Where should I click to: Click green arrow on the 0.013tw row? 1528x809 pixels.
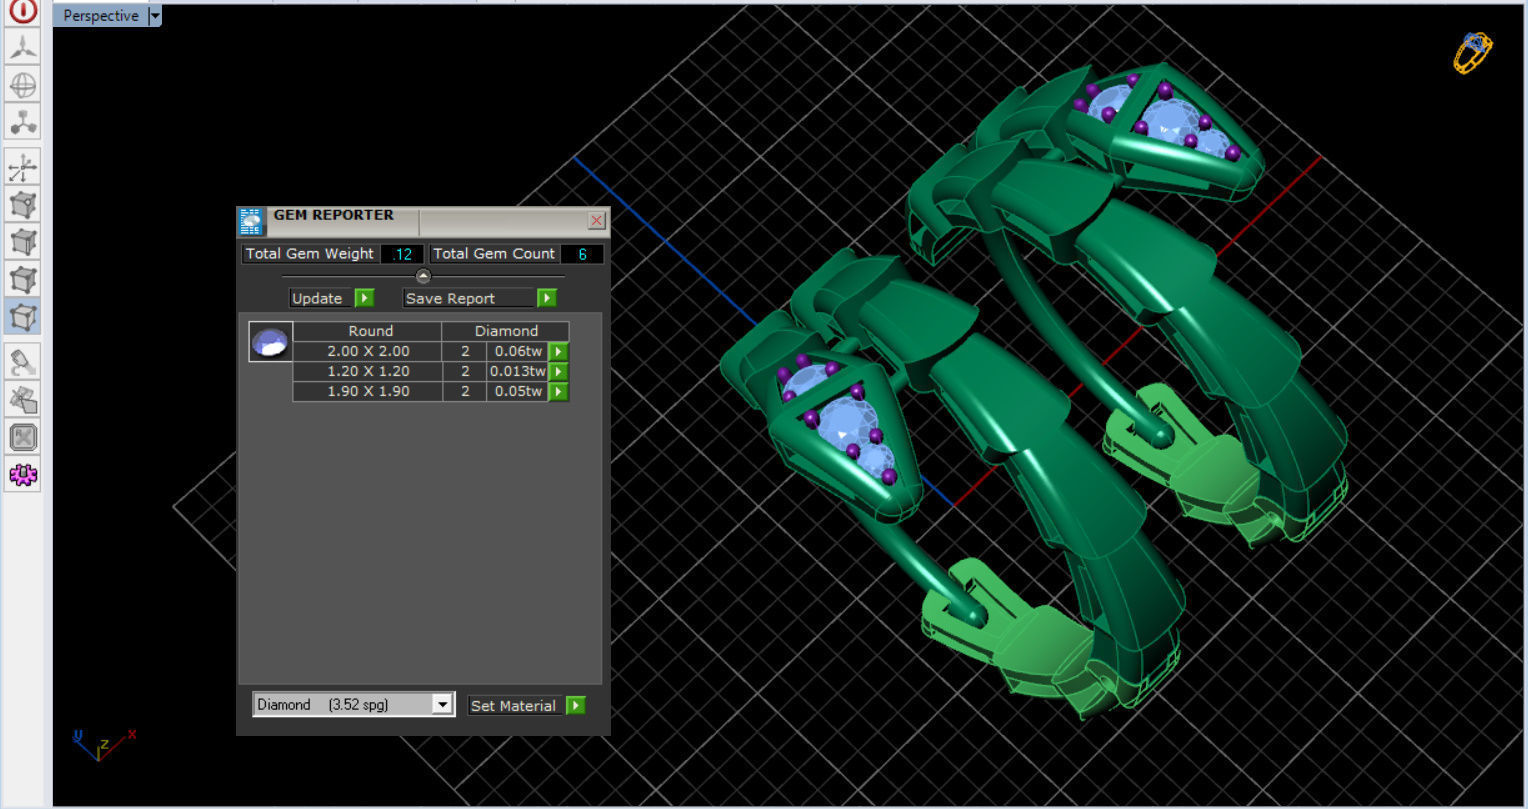tap(559, 371)
